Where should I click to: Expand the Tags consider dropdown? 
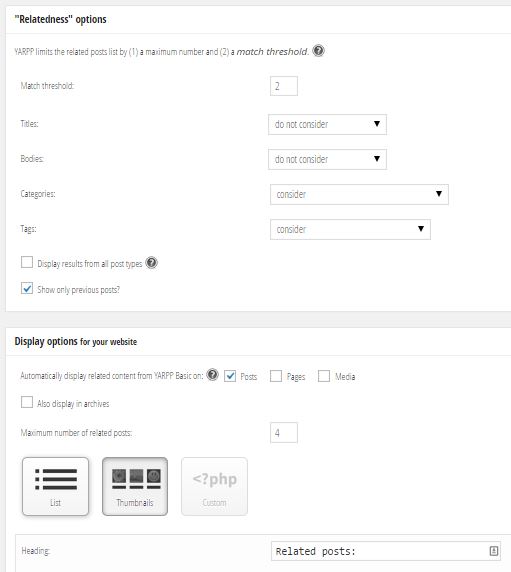[x=350, y=229]
